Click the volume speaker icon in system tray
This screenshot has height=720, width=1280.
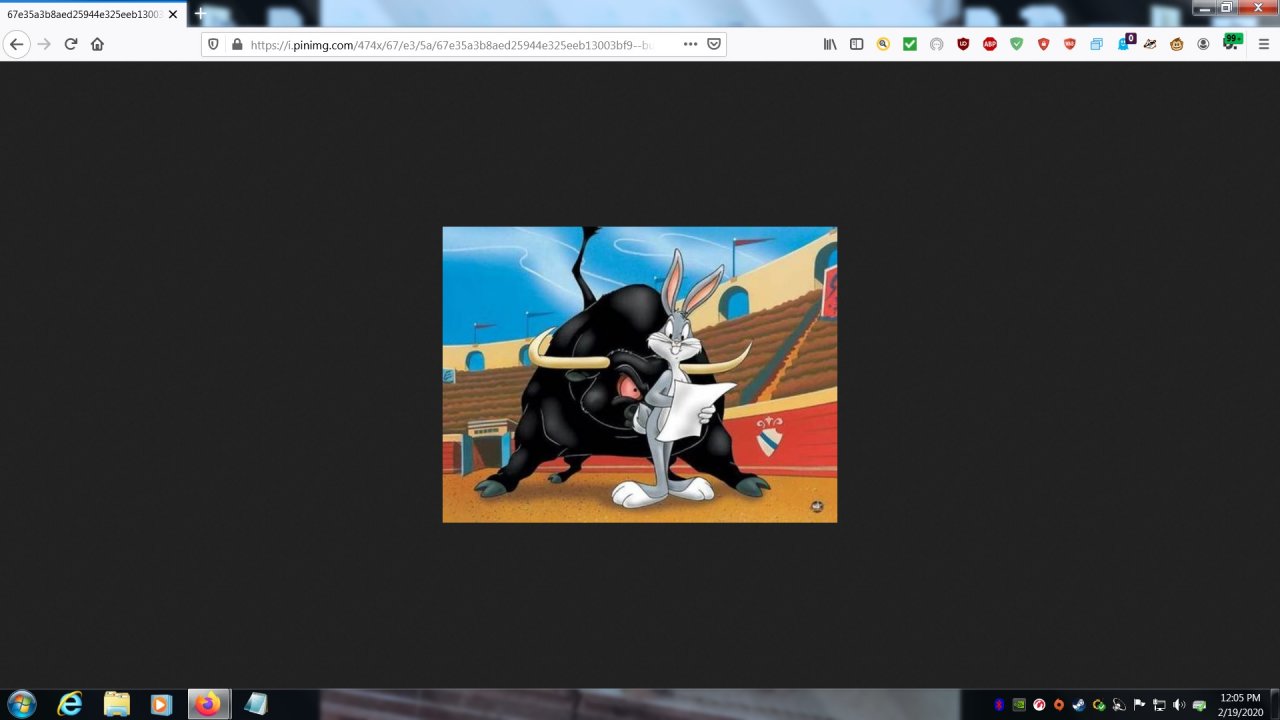click(1178, 704)
